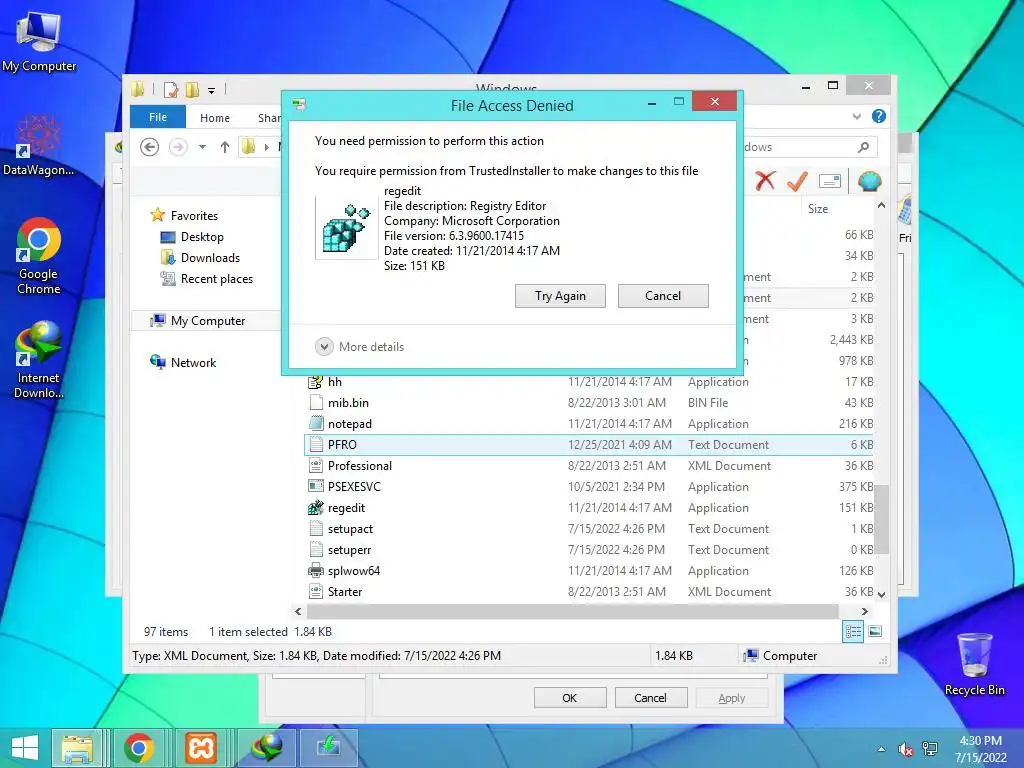1024x768 pixels.
Task: Open File Explorer from taskbar
Action: click(77, 748)
